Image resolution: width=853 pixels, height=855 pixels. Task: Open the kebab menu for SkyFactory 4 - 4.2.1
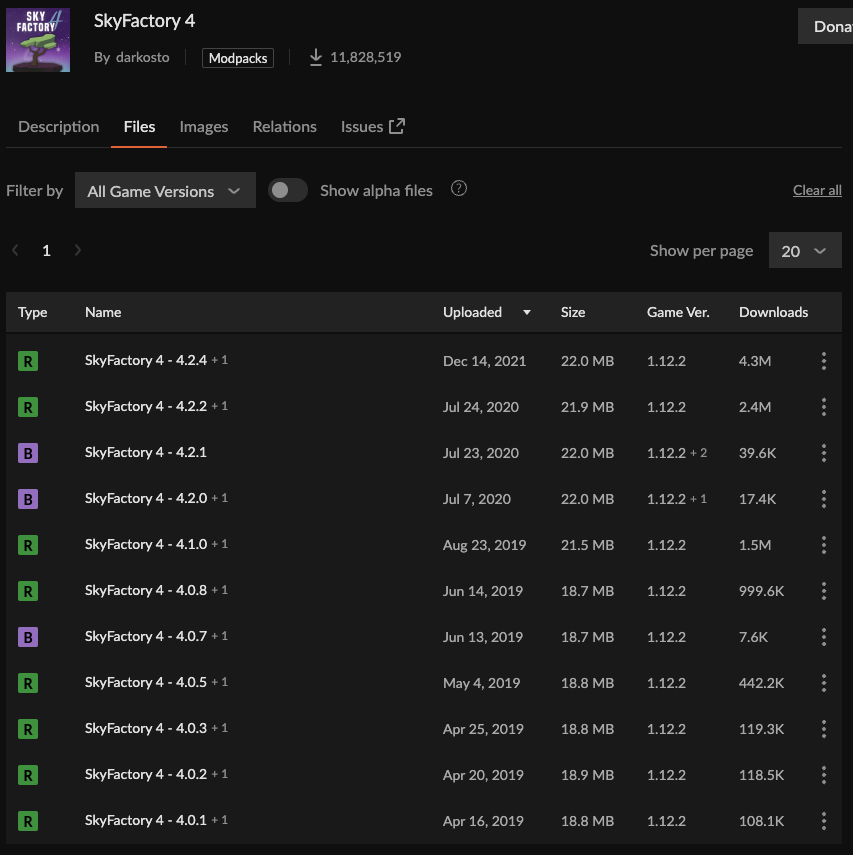tap(824, 453)
